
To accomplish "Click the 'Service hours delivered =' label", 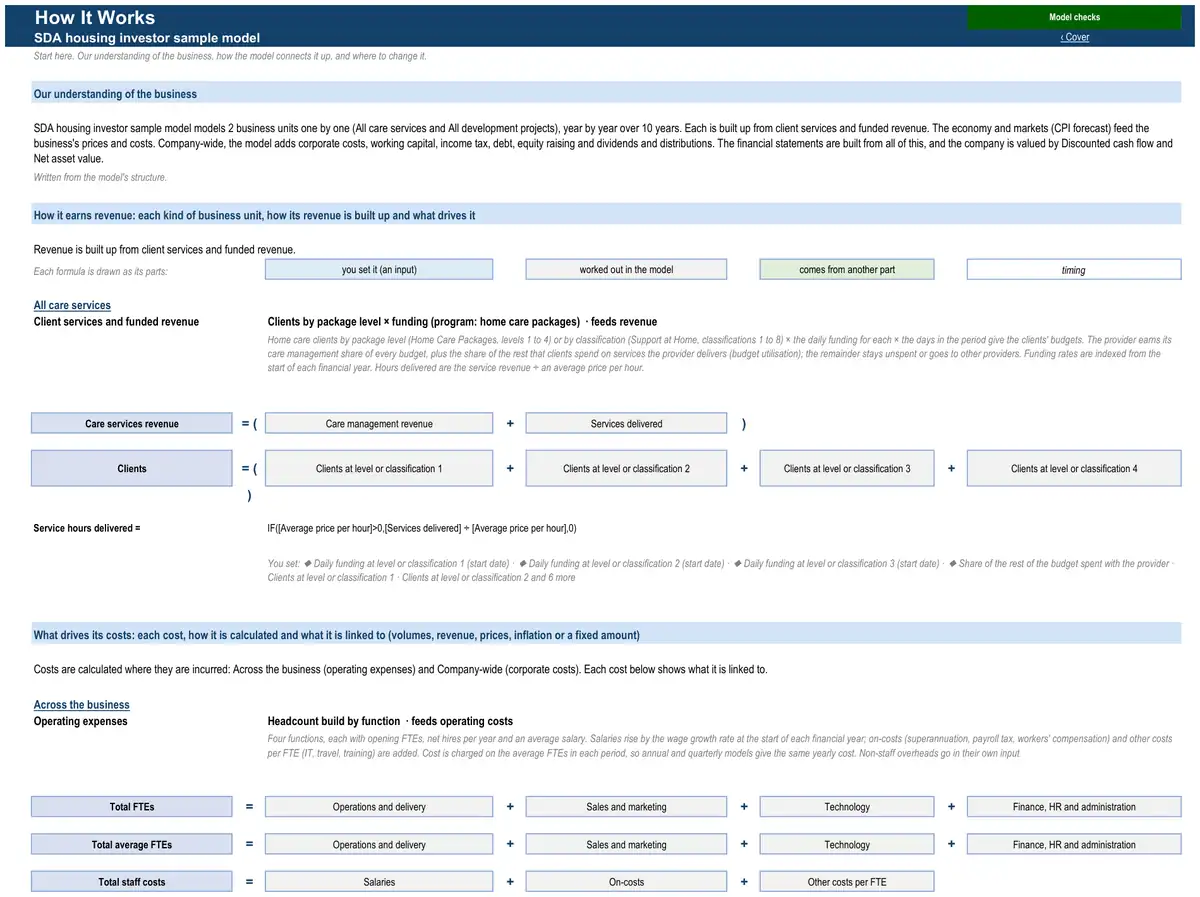I will pyautogui.click(x=87, y=528).
